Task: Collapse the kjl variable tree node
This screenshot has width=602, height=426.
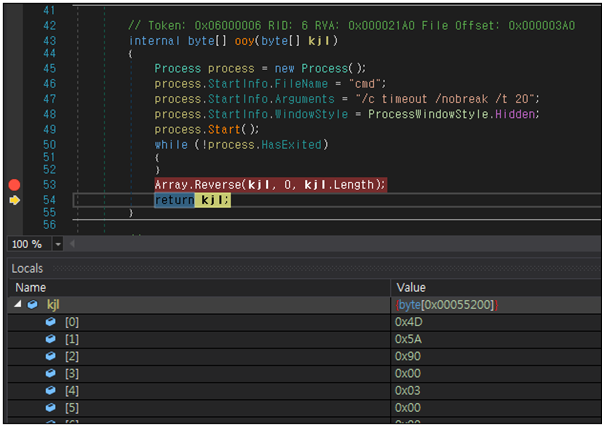Action: [x=18, y=304]
